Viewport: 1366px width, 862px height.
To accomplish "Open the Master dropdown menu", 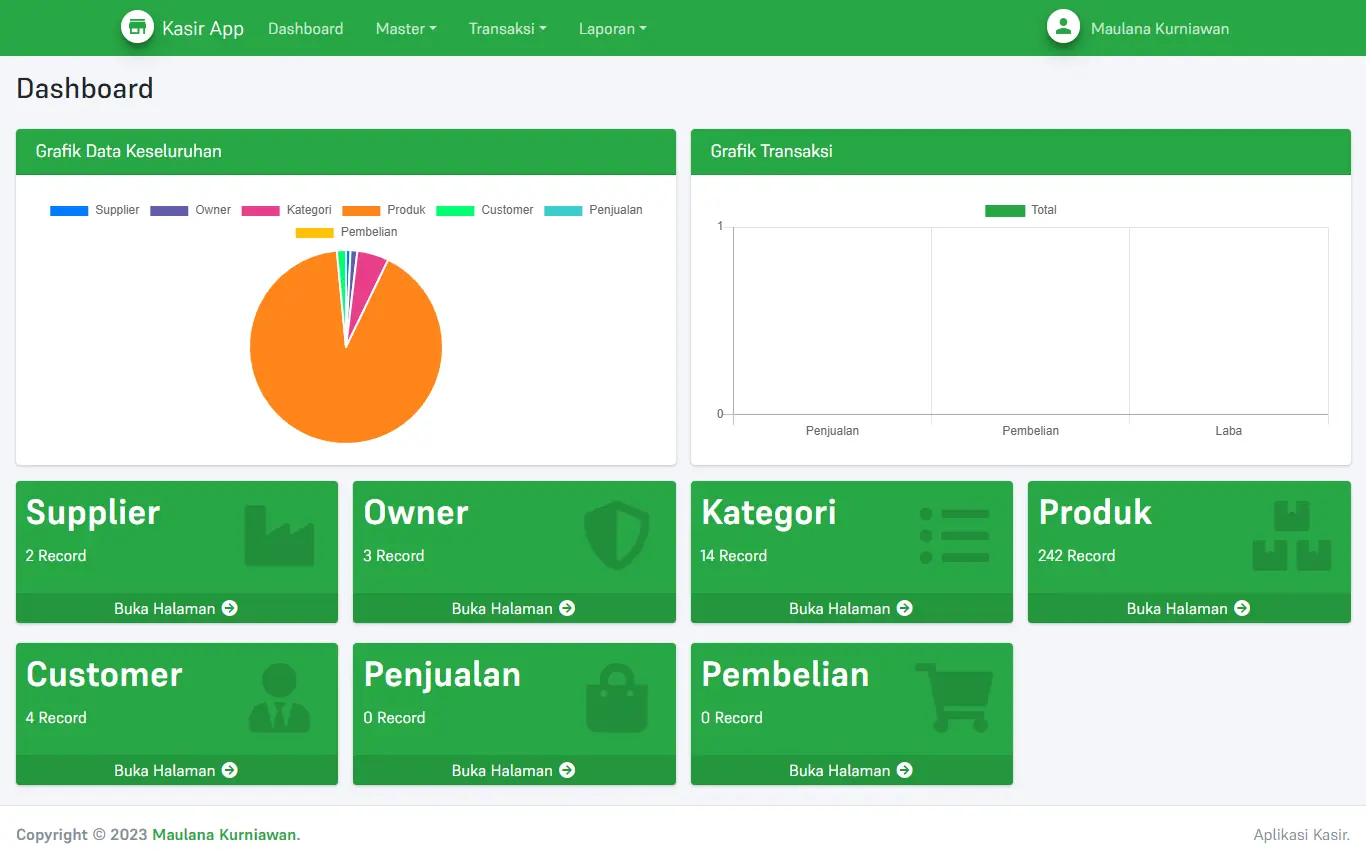I will 405,29.
